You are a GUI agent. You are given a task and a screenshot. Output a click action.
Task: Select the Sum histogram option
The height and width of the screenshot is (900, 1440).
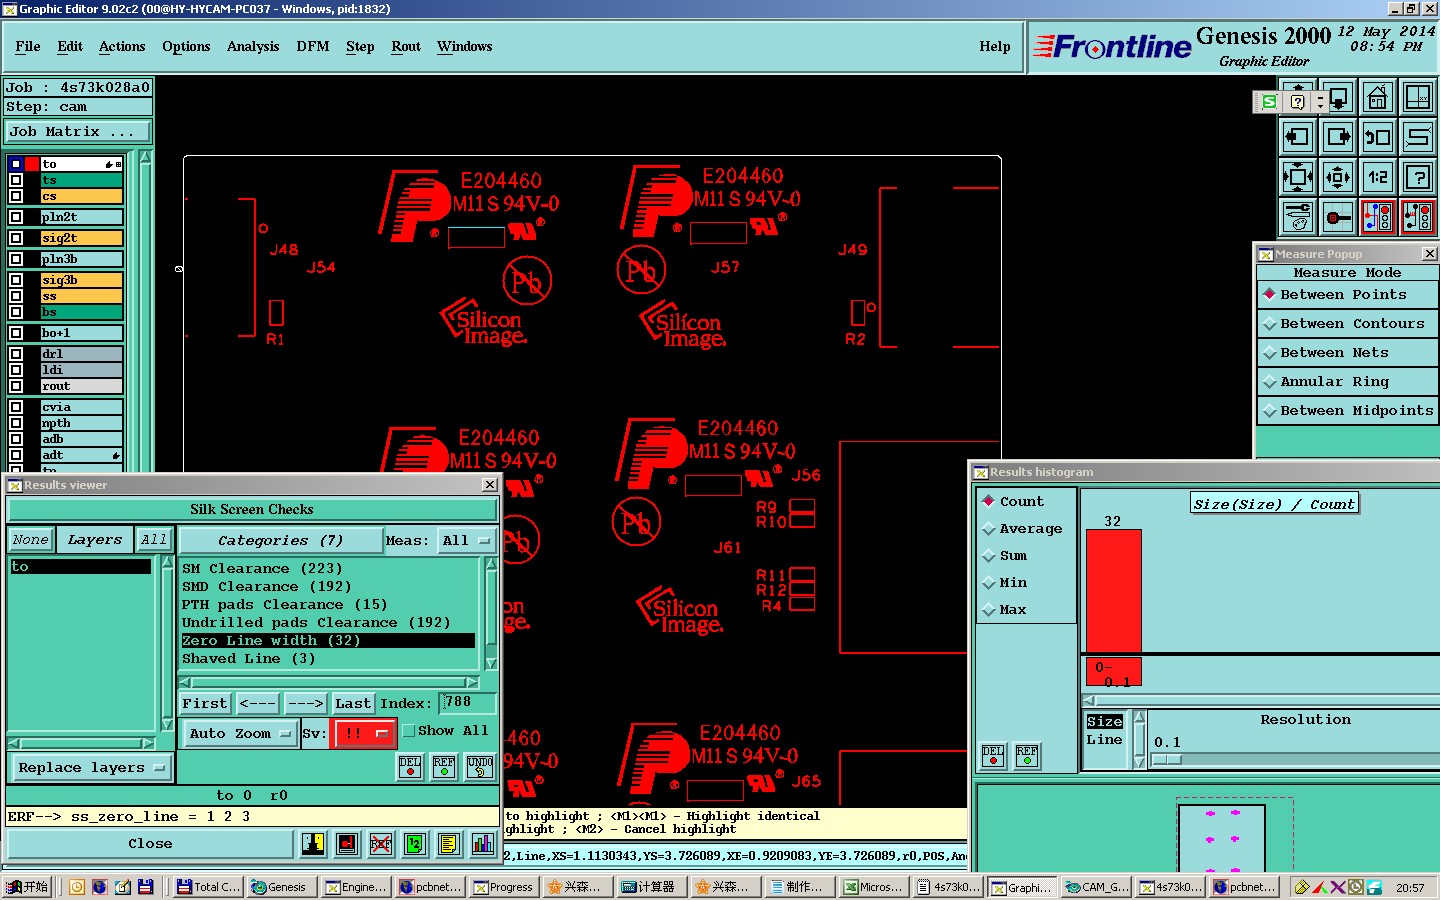pos(1006,556)
